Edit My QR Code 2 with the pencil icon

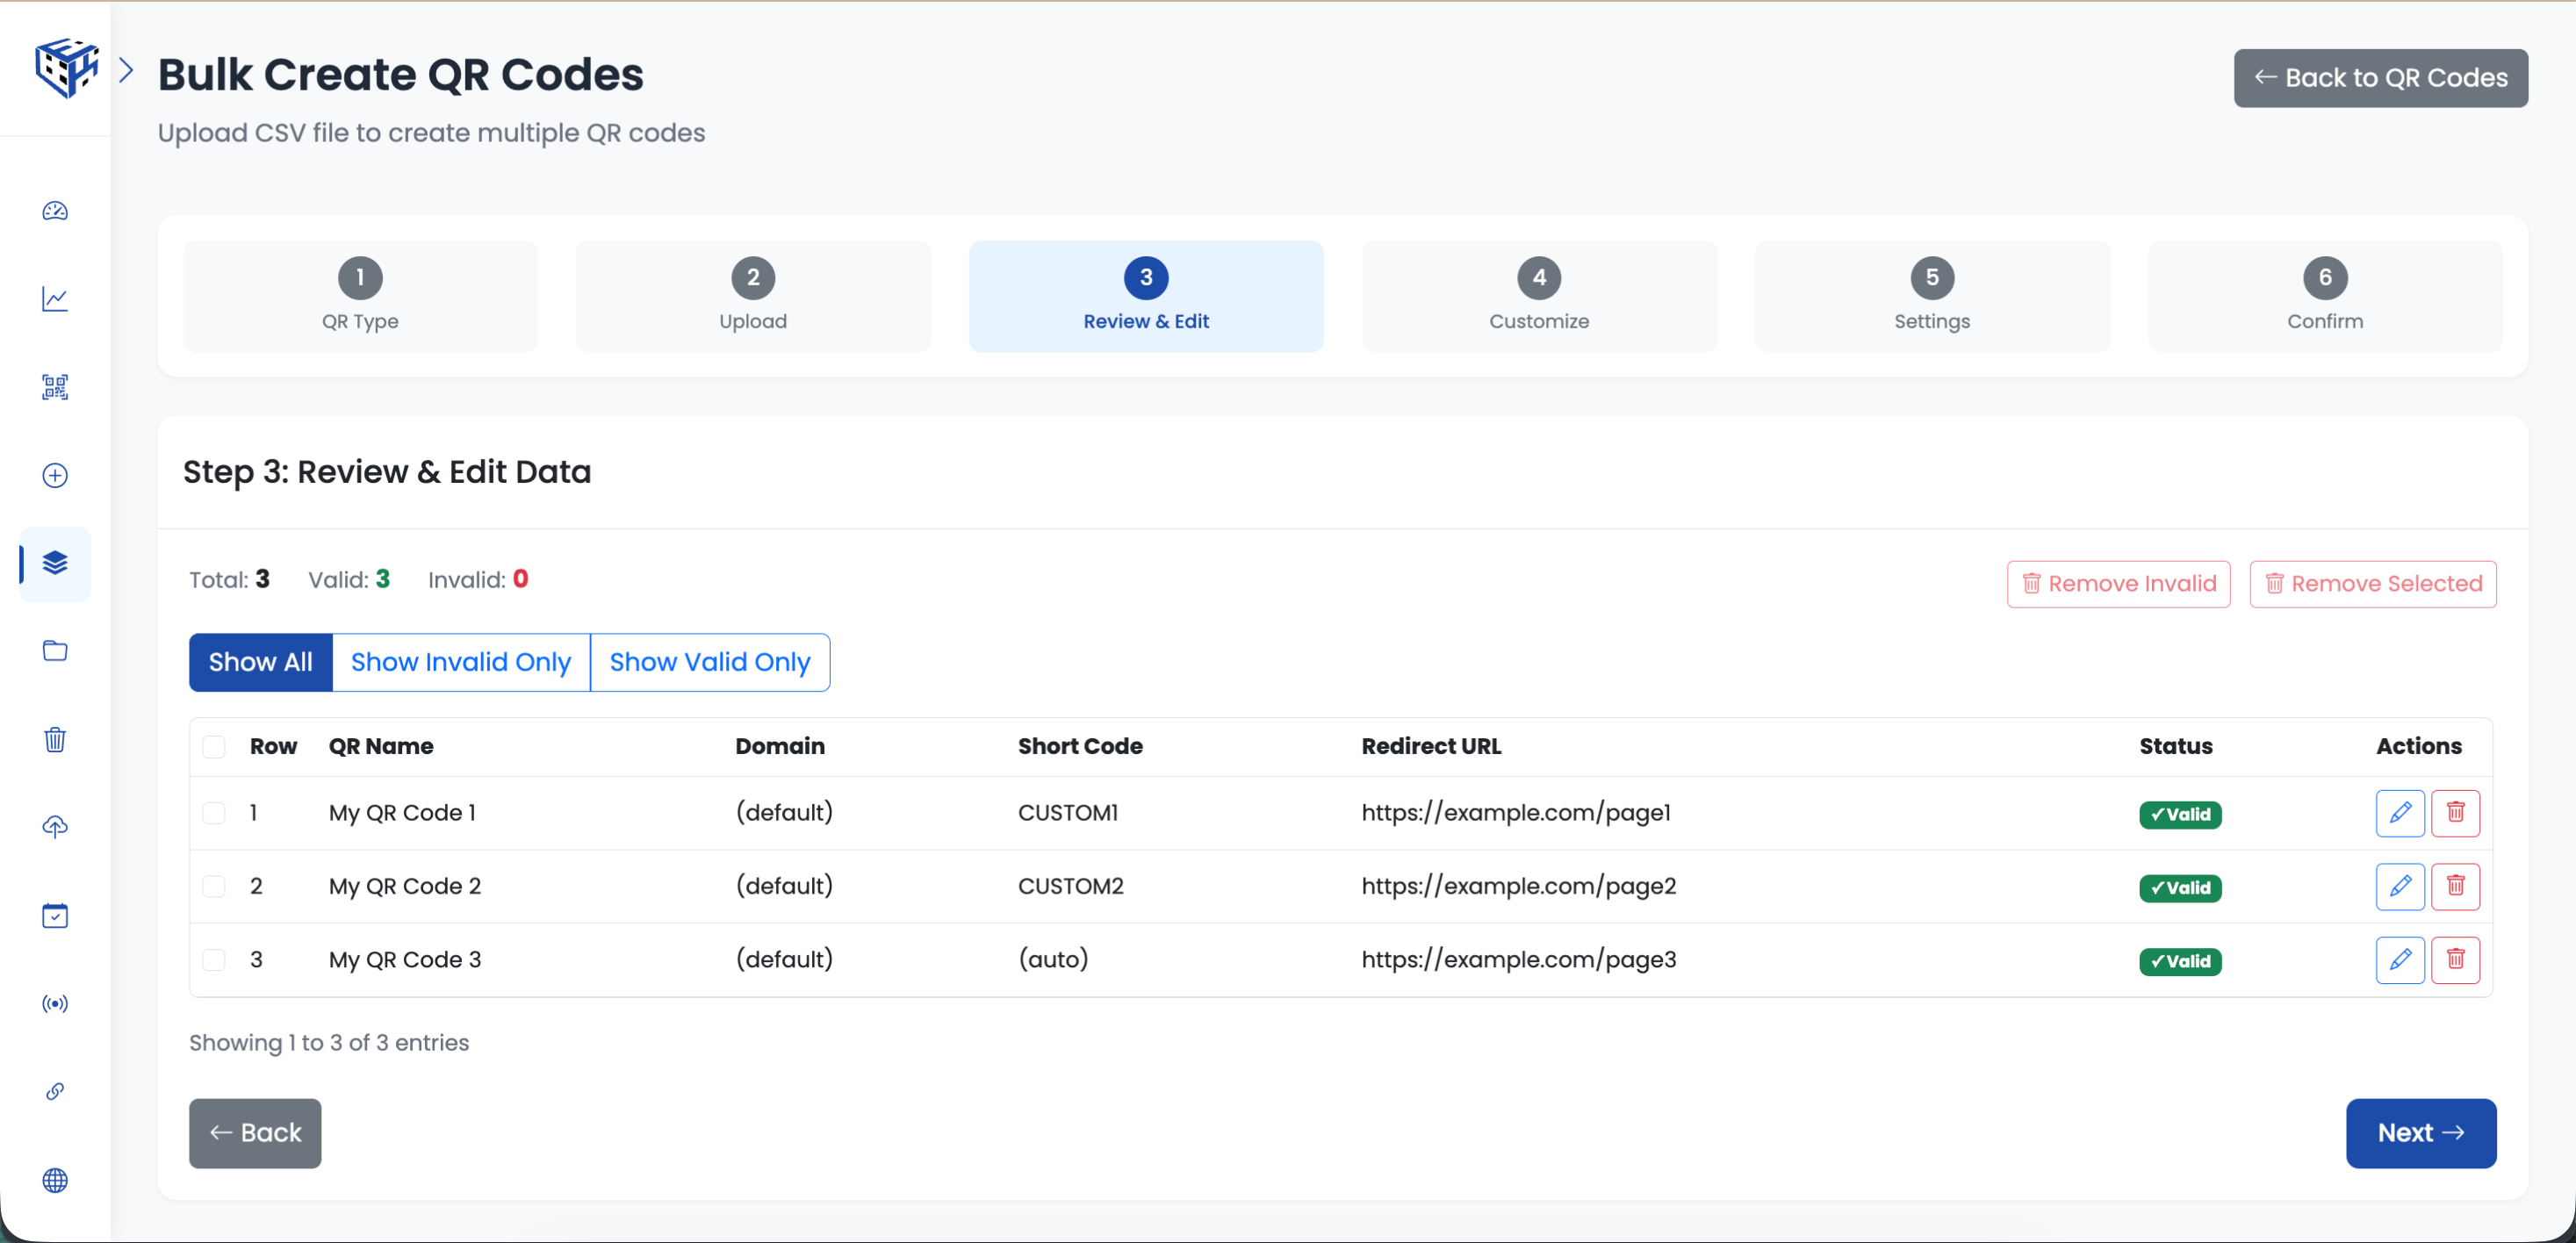click(x=2400, y=886)
